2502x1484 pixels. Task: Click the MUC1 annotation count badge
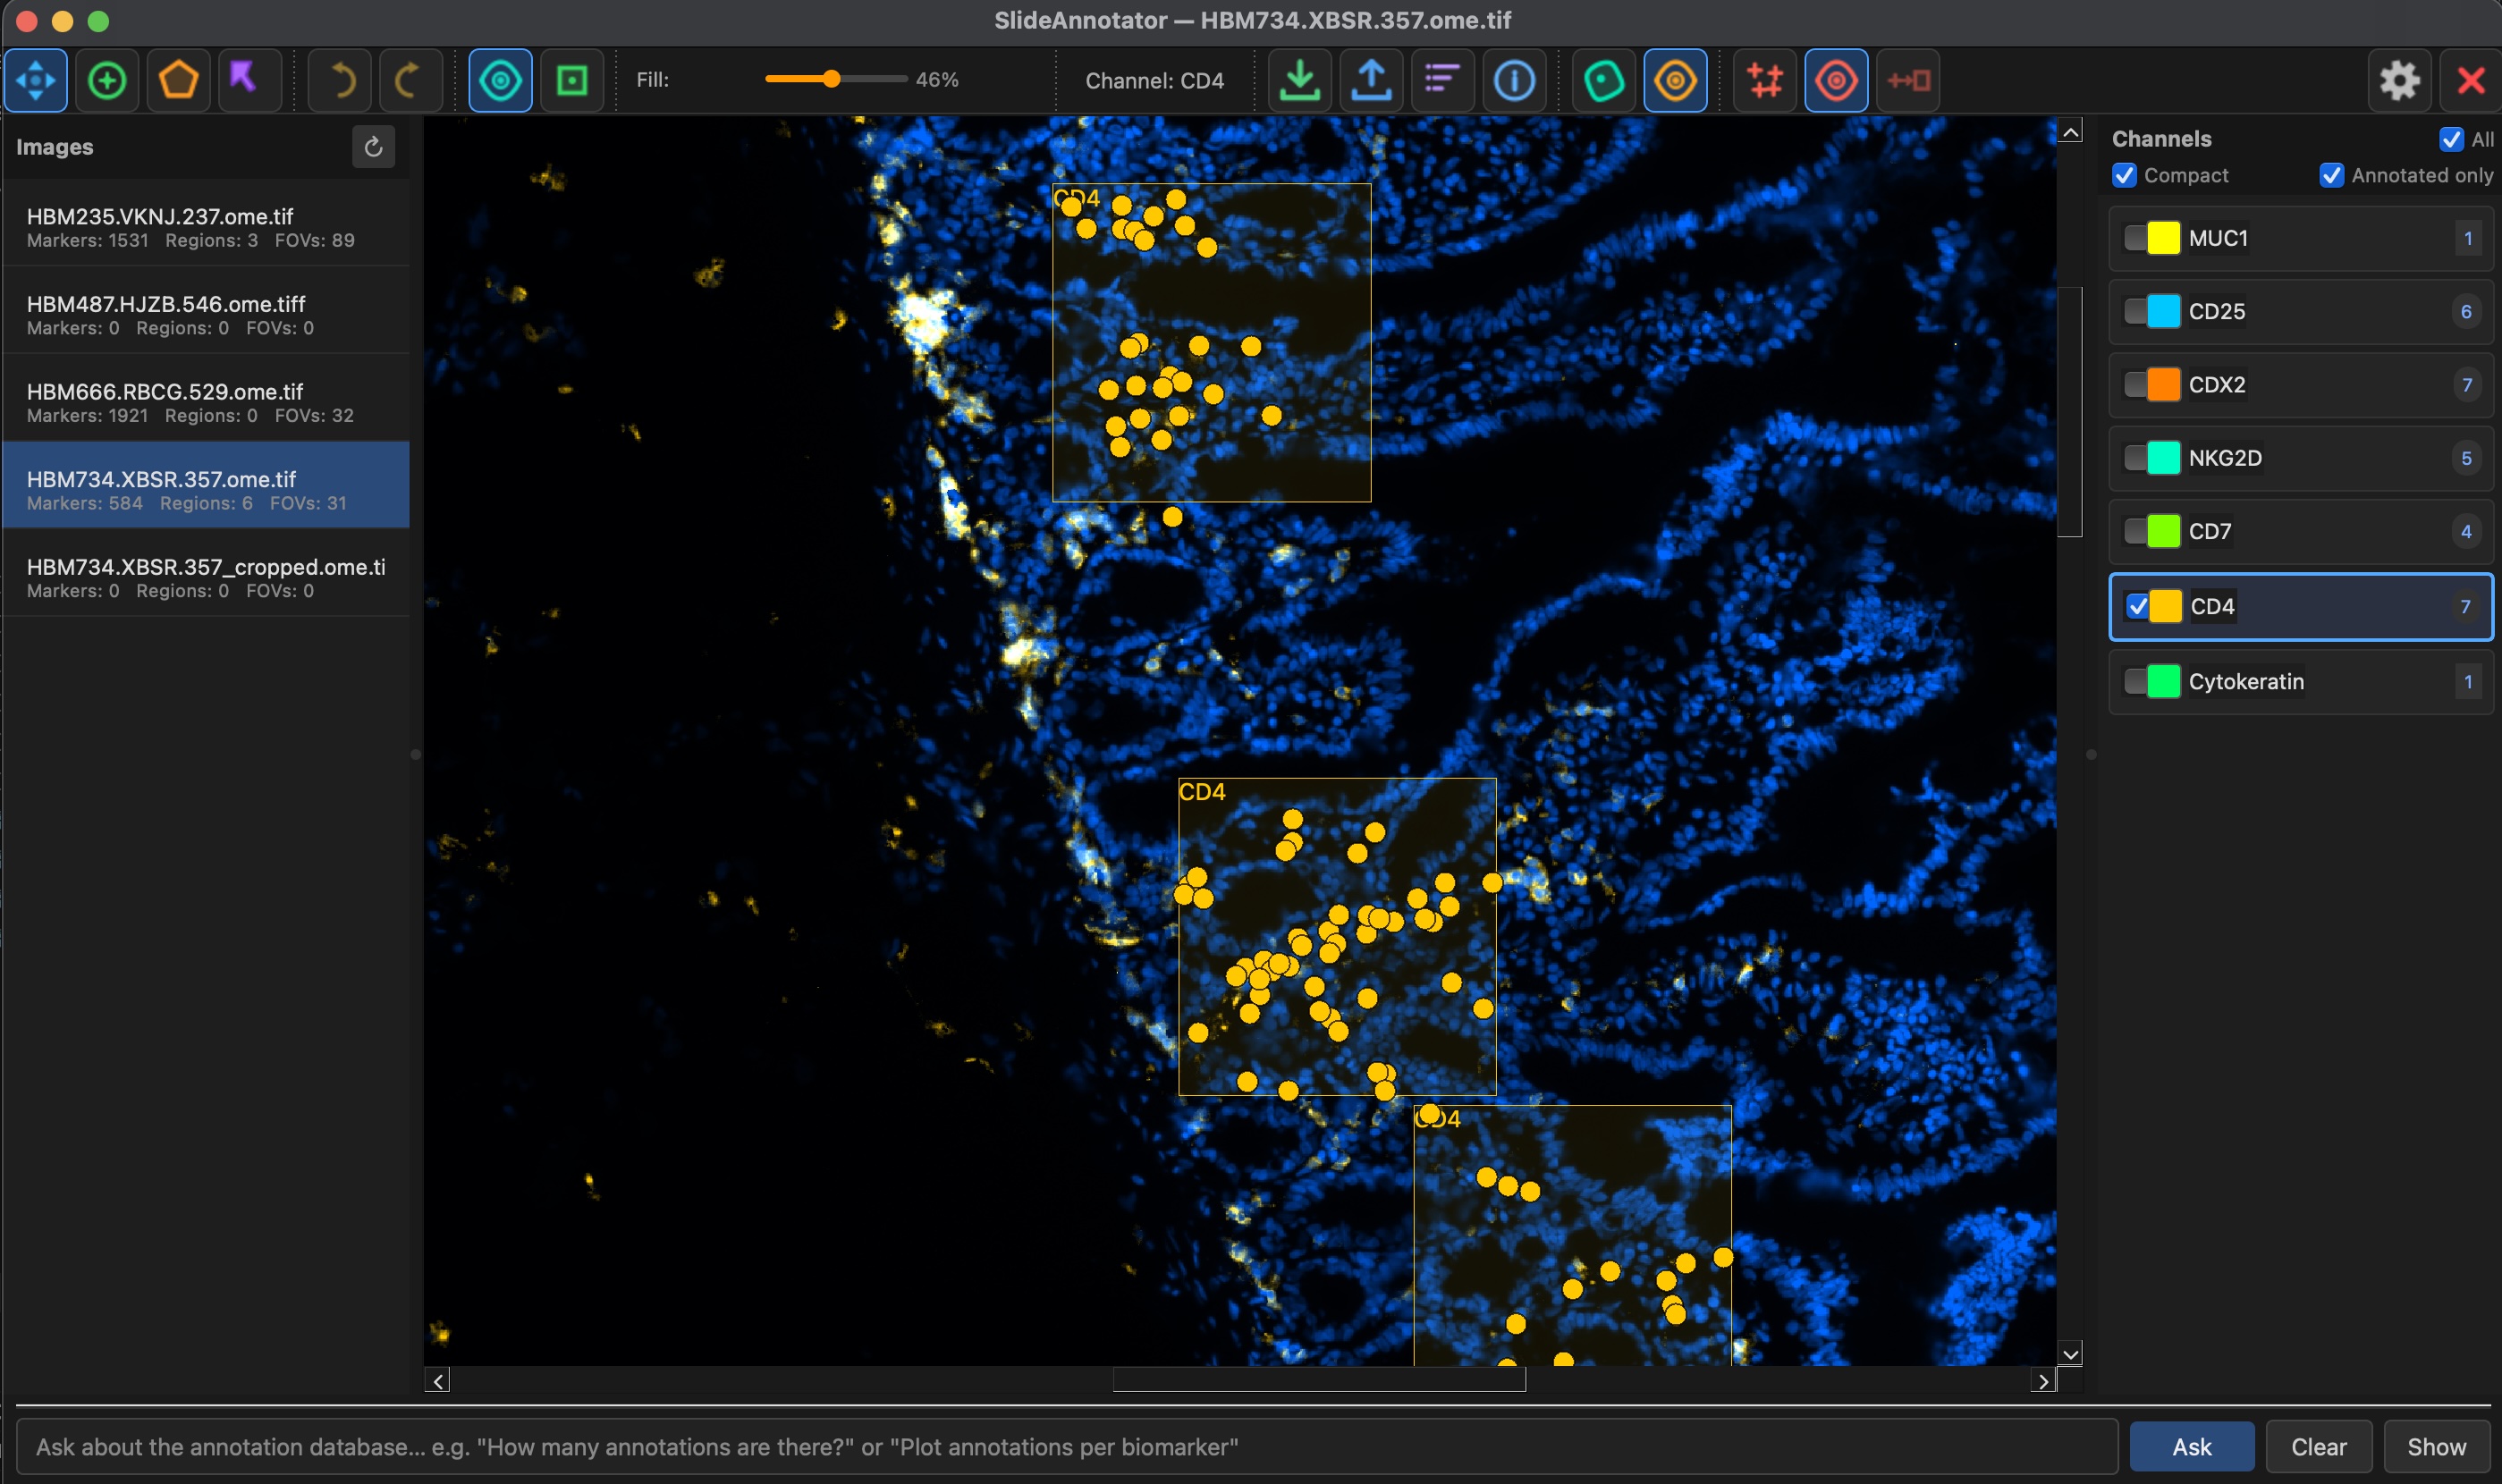coord(2467,238)
